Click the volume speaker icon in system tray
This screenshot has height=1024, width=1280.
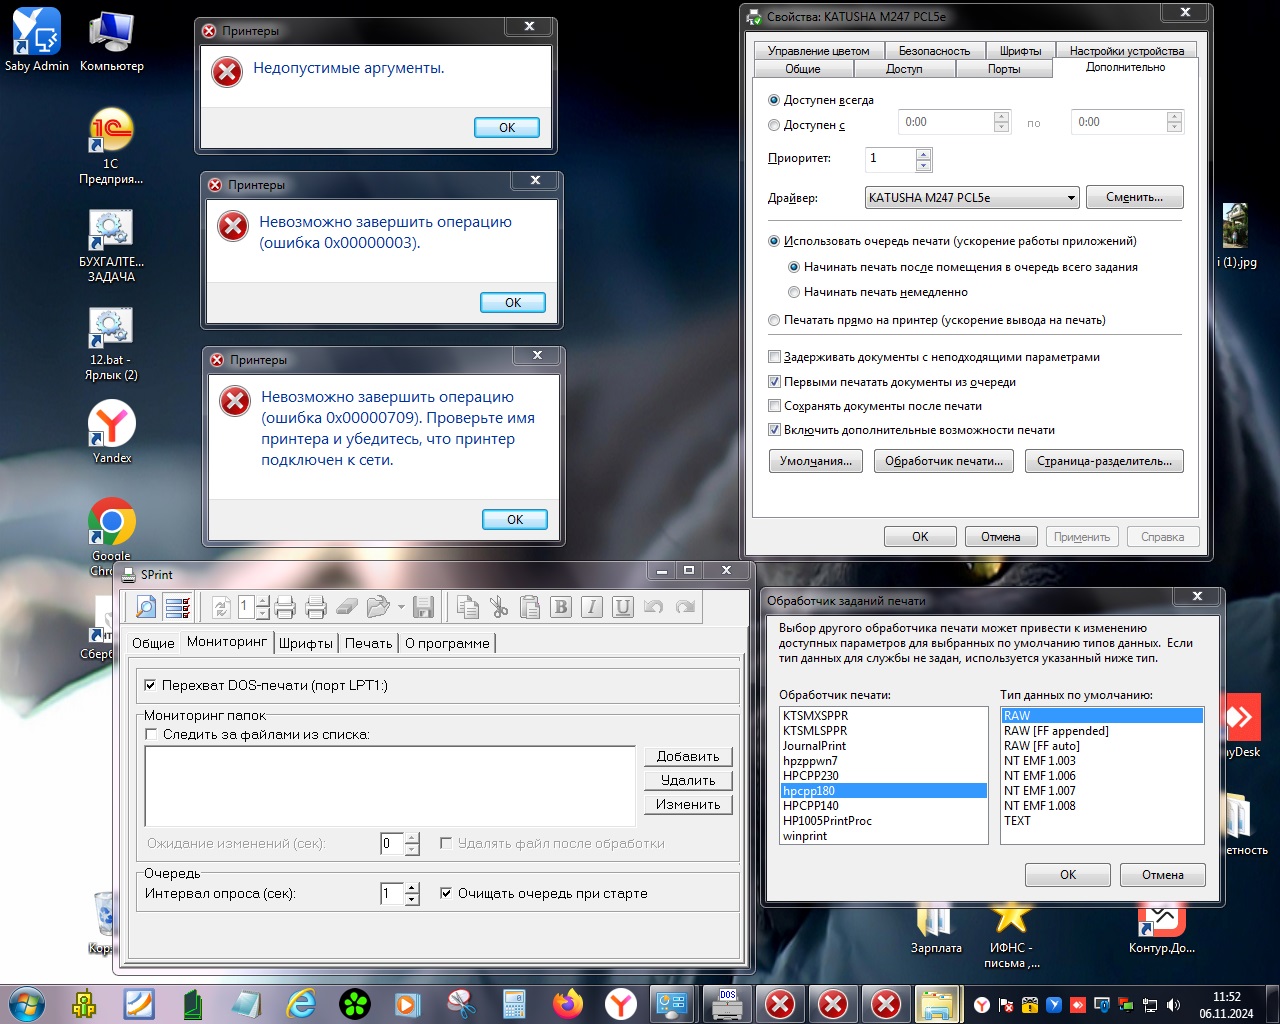1173,1005
